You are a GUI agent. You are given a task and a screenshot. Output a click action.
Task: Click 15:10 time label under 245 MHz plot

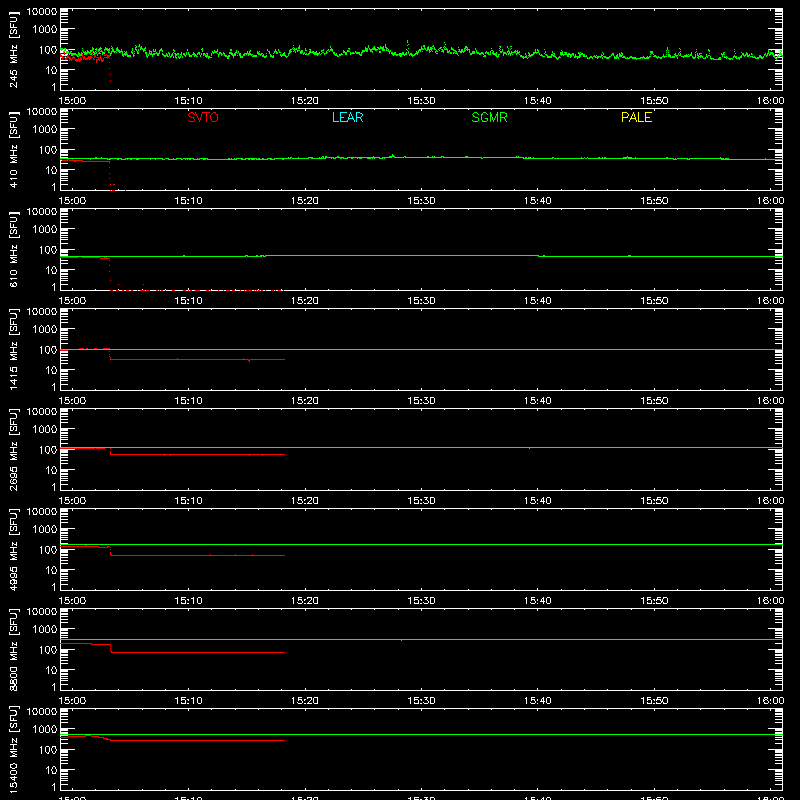tap(188, 101)
